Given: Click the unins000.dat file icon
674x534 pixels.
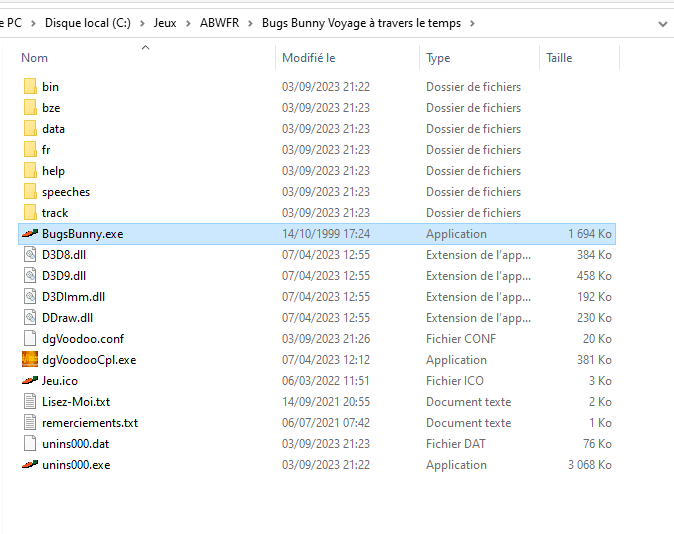Looking at the screenshot, I should coord(30,444).
